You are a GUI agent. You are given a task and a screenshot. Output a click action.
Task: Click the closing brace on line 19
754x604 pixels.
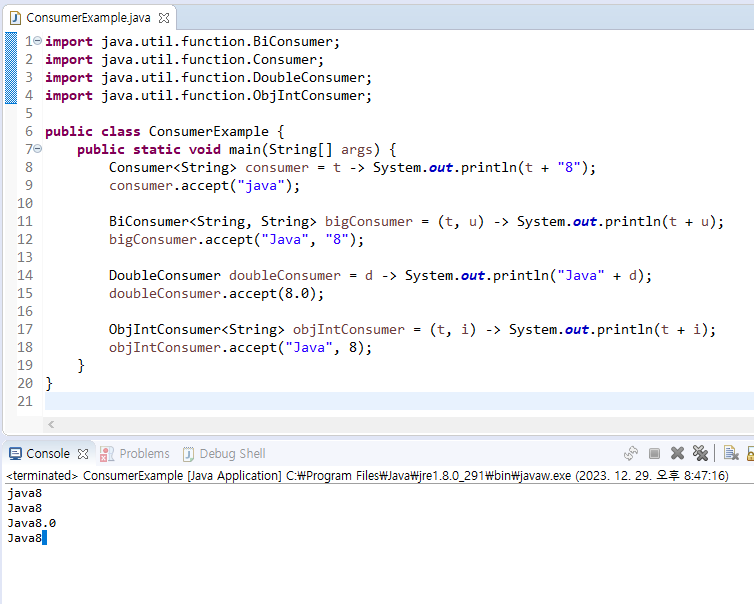click(81, 365)
